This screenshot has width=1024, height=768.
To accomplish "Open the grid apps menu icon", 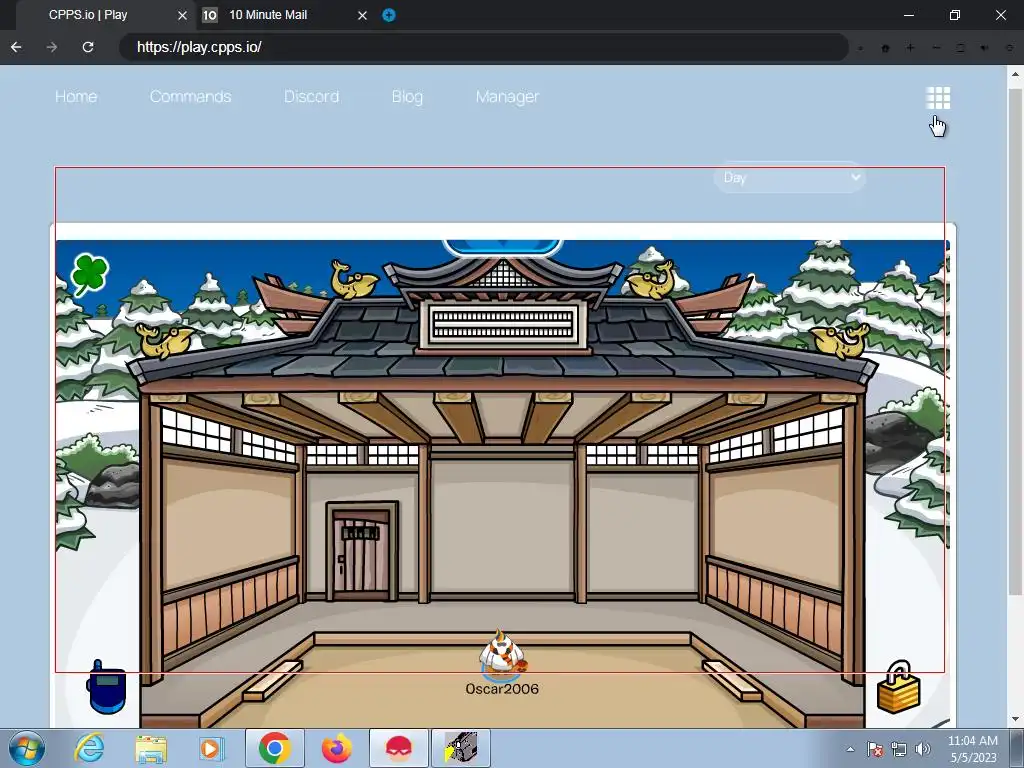I will (x=938, y=98).
